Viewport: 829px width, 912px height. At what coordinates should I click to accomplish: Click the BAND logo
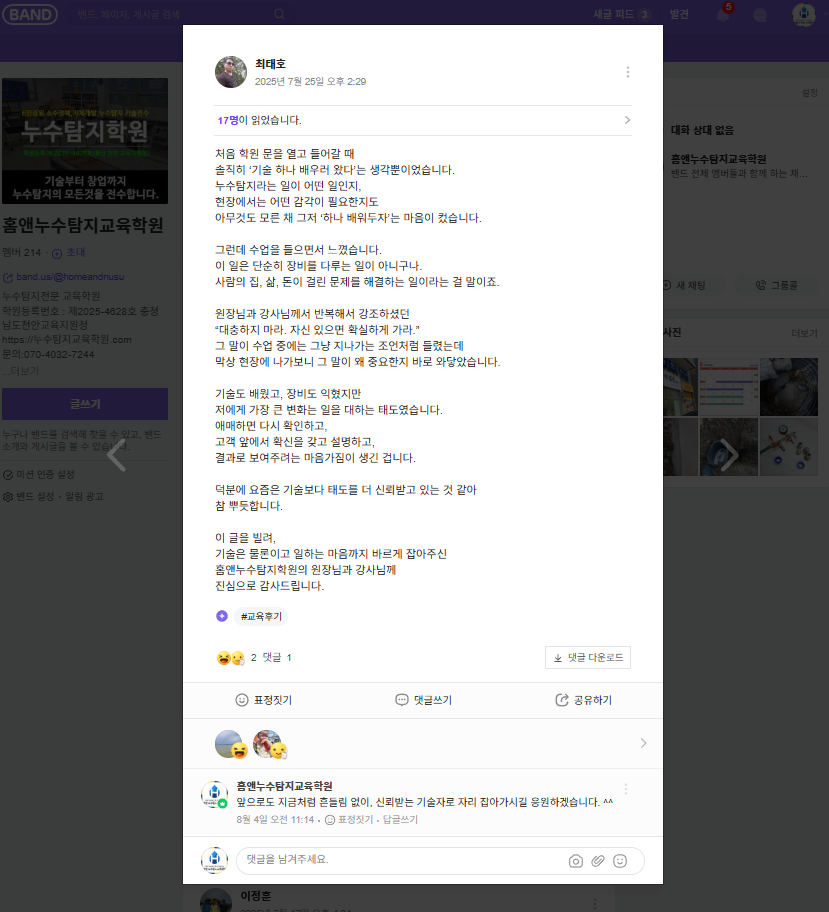click(30, 15)
